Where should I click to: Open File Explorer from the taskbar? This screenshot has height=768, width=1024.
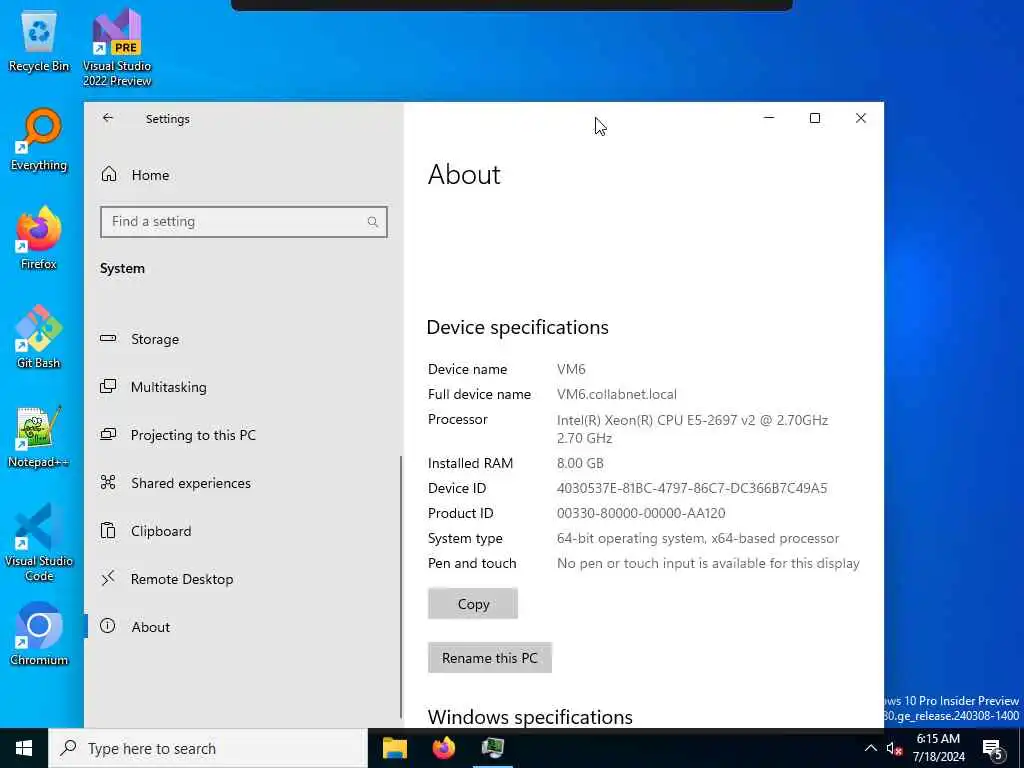click(394, 748)
